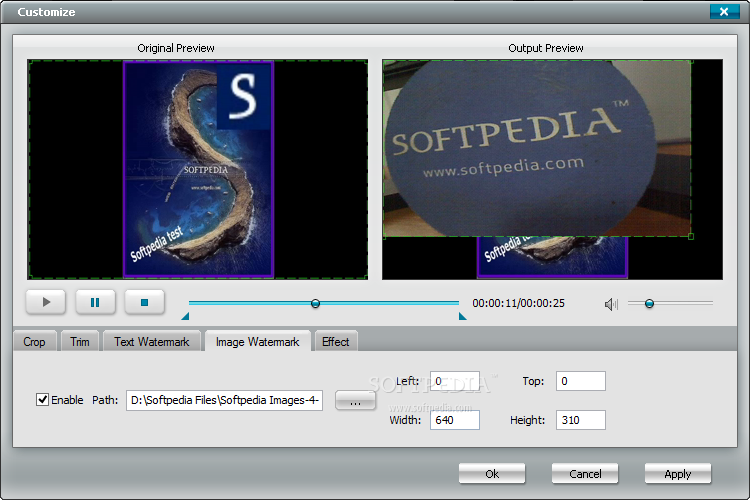This screenshot has width=750, height=500.
Task: Click the Top position field
Action: pyautogui.click(x=581, y=381)
